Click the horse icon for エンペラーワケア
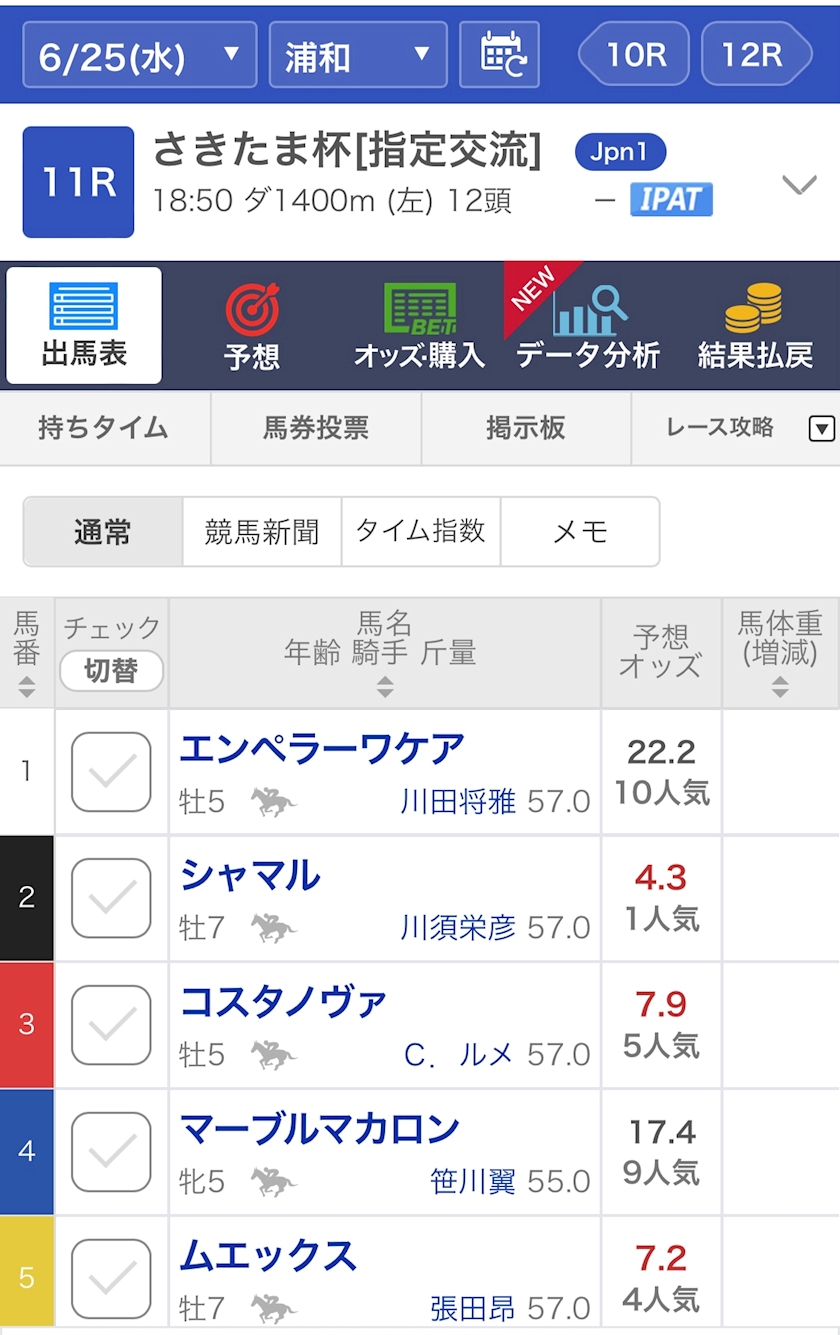This screenshot has width=840, height=1335. pyautogui.click(x=273, y=801)
